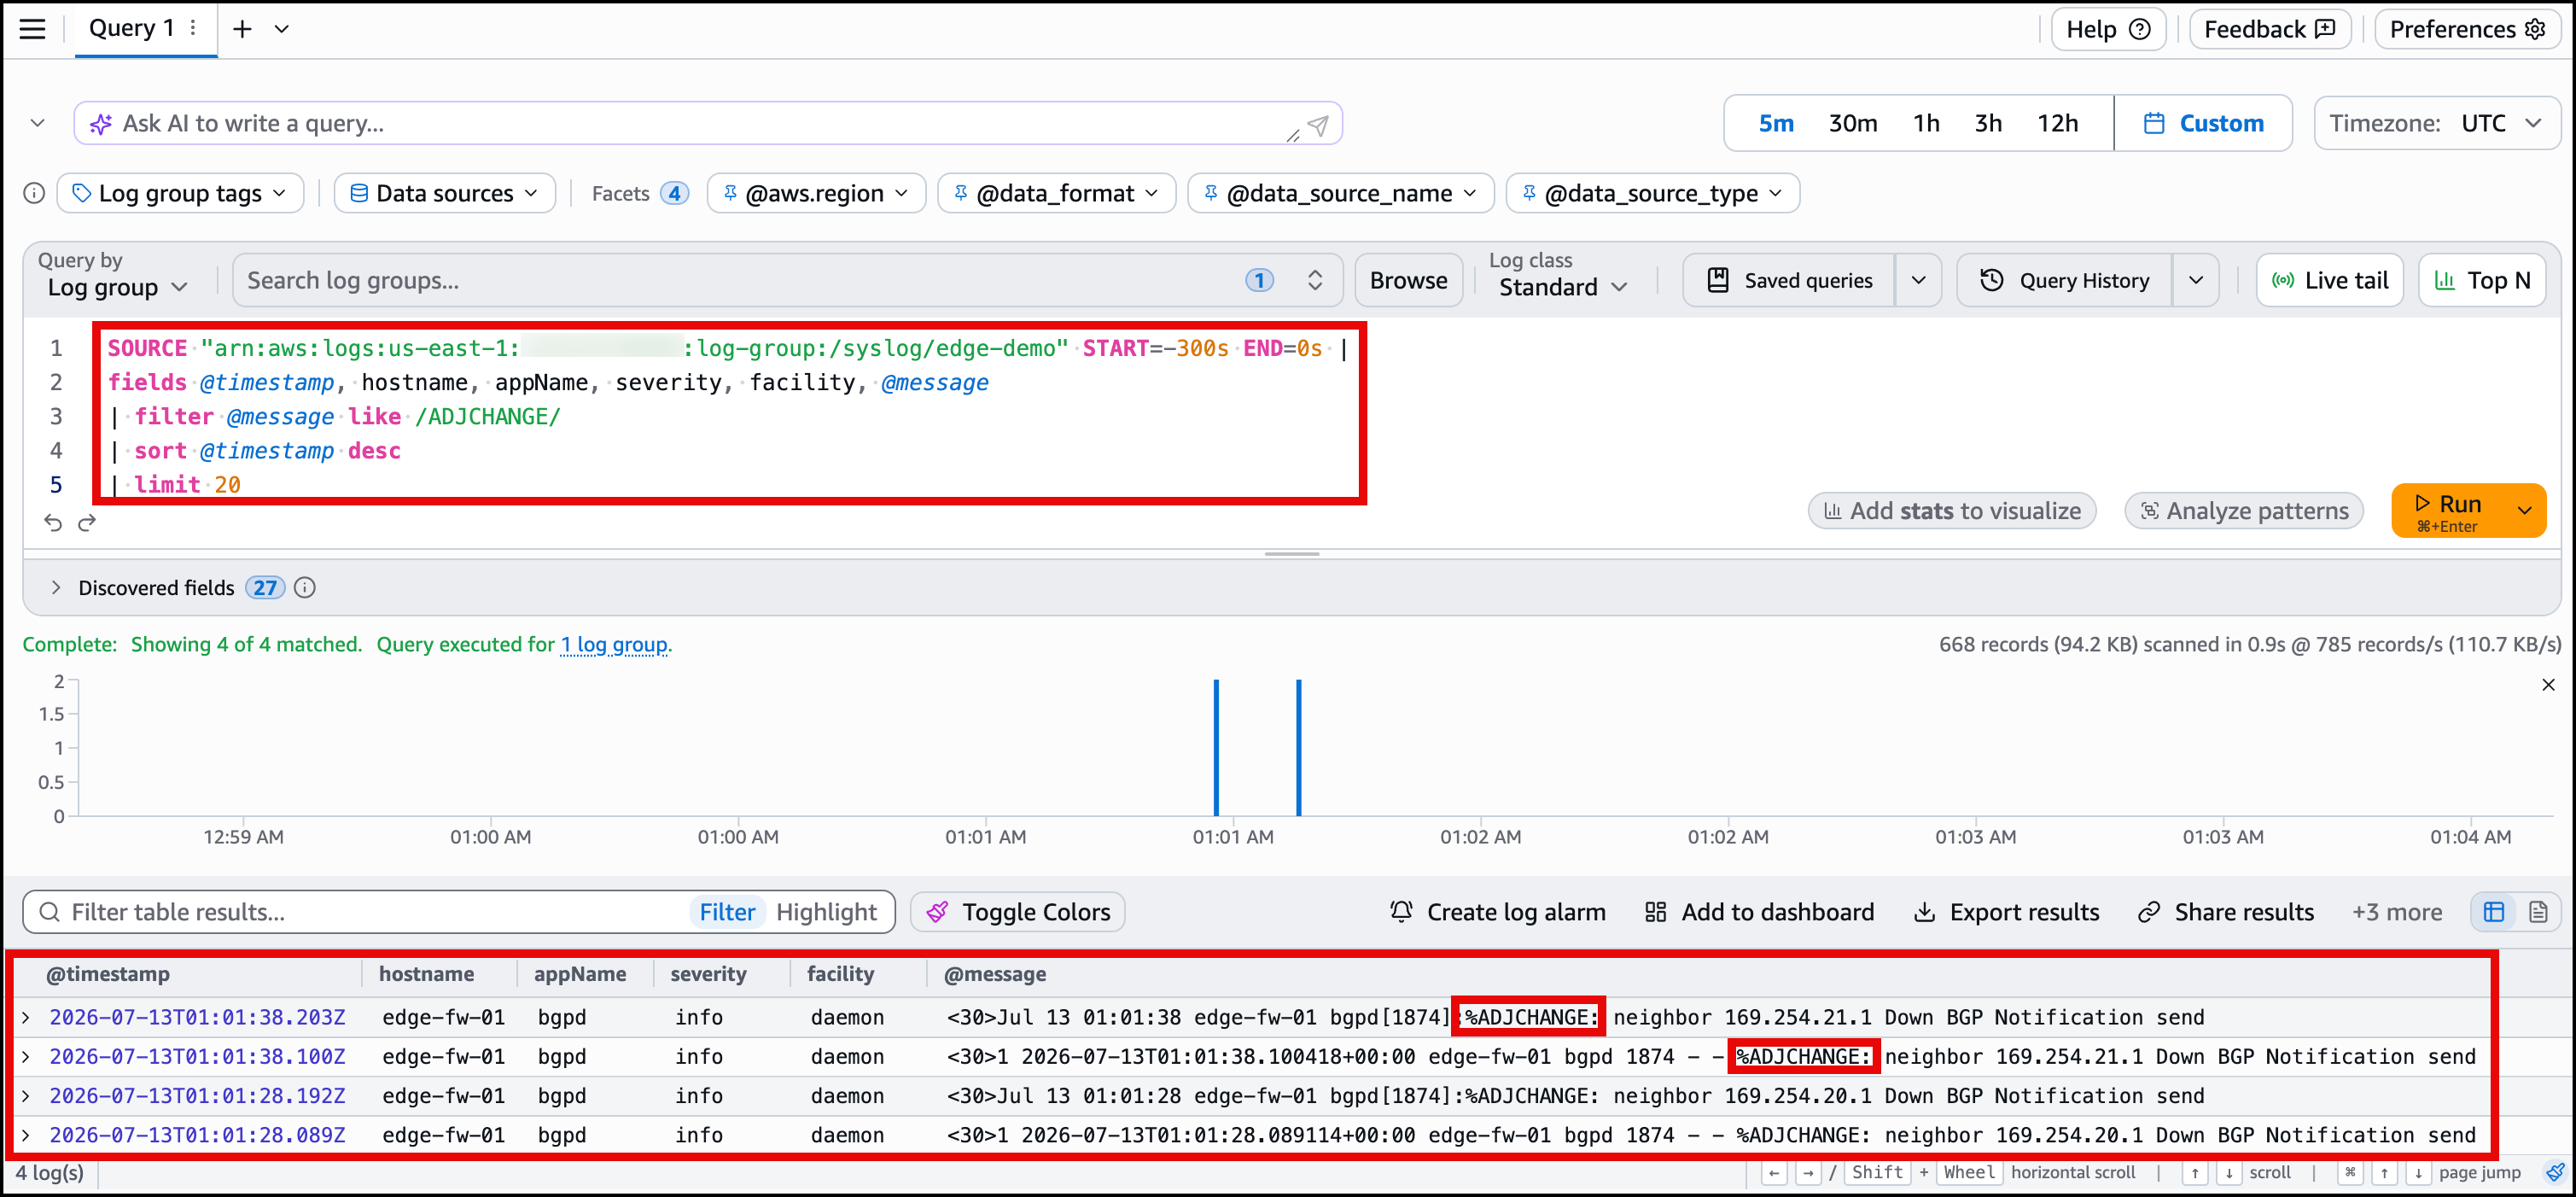
Task: Expand the Saved queries dropdown arrow
Action: [x=1918, y=280]
